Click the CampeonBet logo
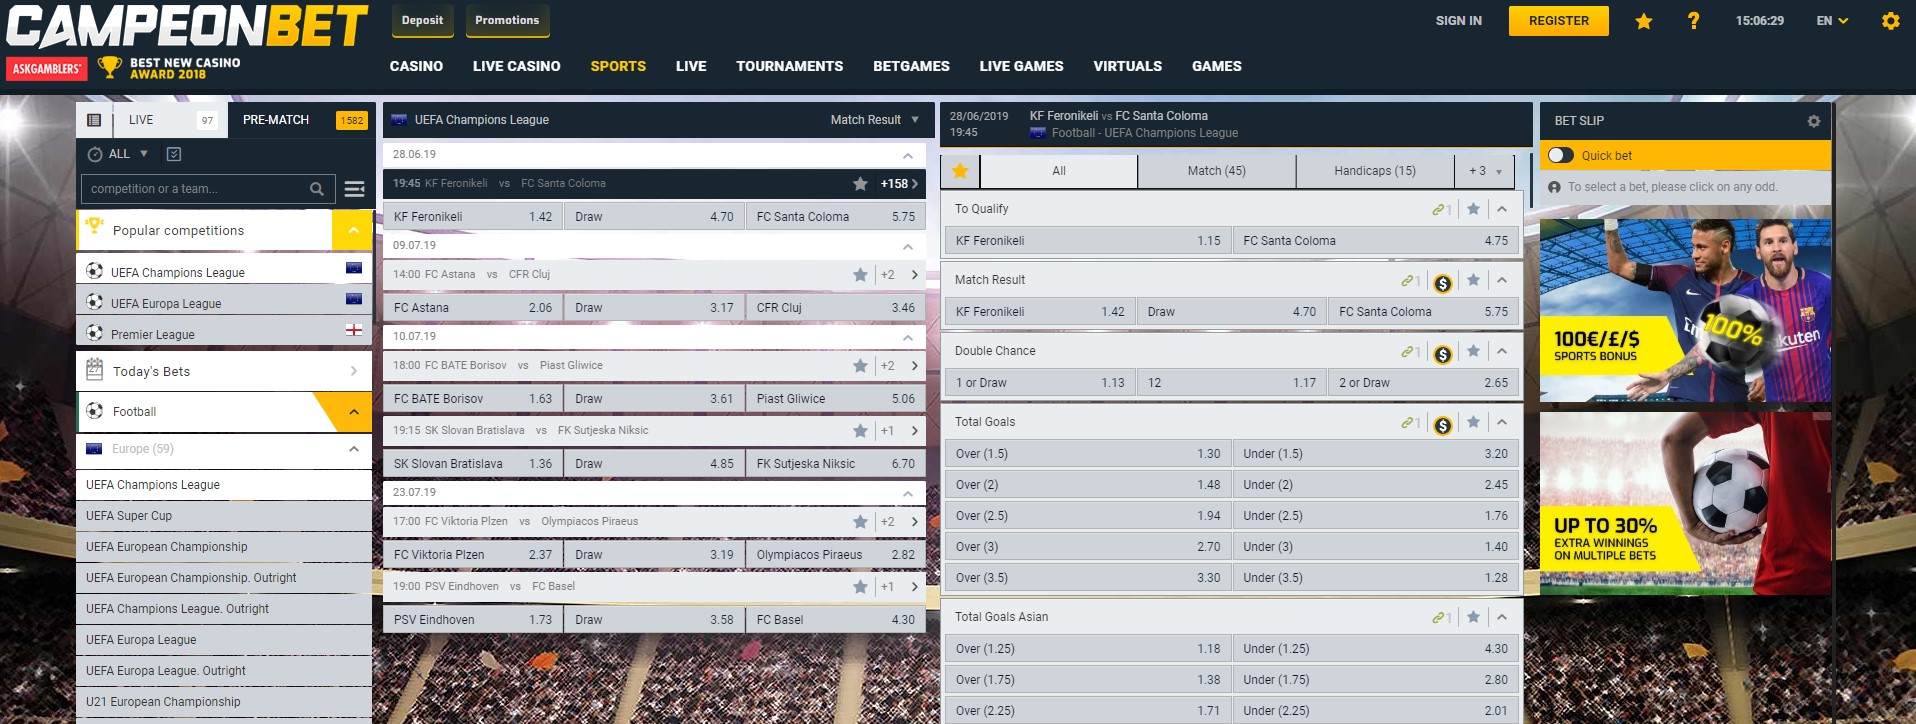Image resolution: width=1916 pixels, height=724 pixels. pos(187,27)
